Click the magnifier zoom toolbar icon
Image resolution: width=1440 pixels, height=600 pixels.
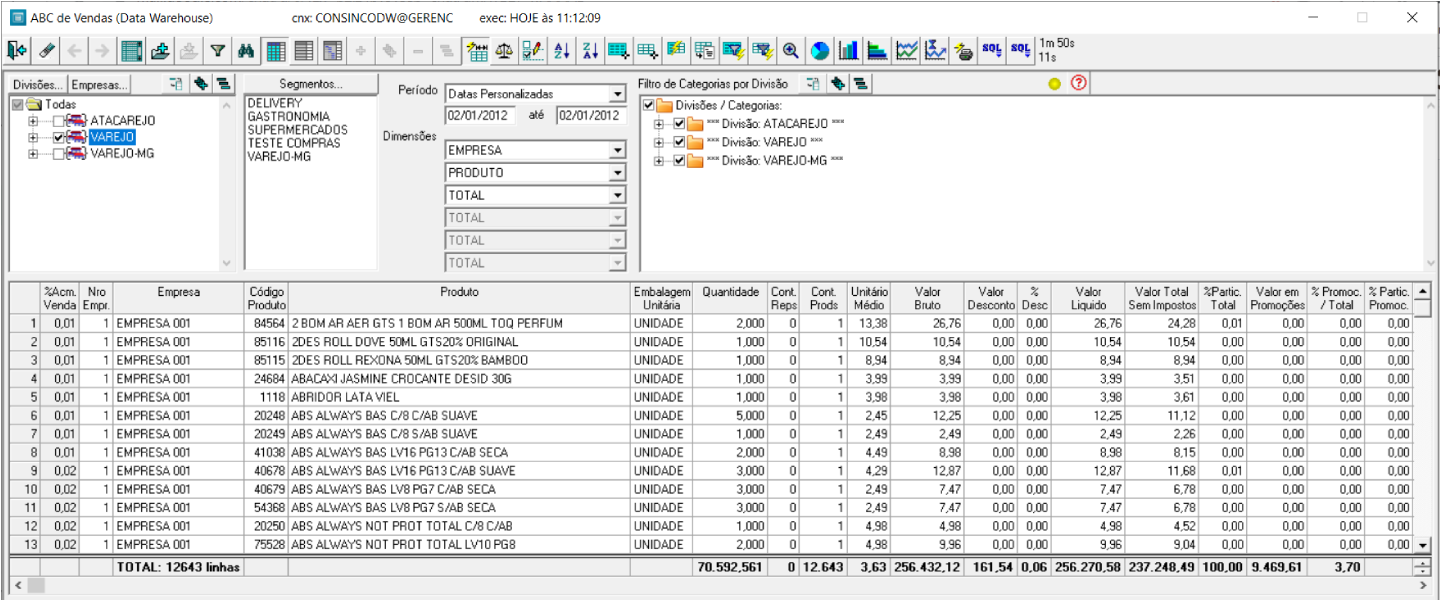tap(791, 50)
